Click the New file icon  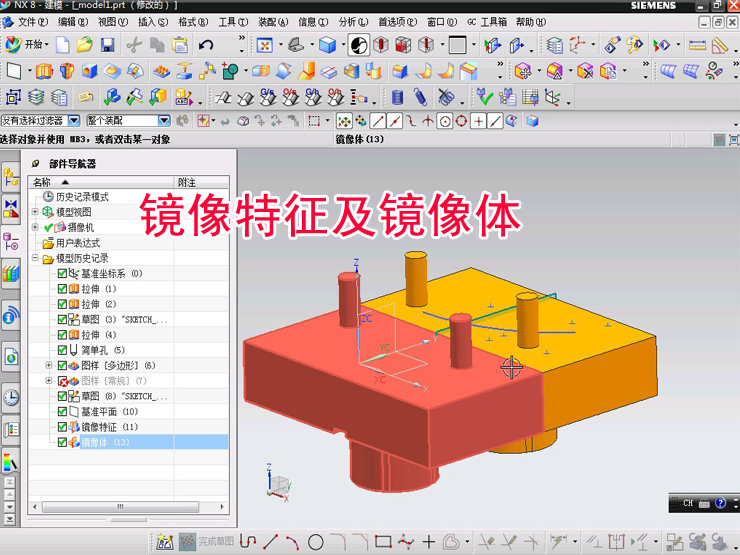(63, 44)
